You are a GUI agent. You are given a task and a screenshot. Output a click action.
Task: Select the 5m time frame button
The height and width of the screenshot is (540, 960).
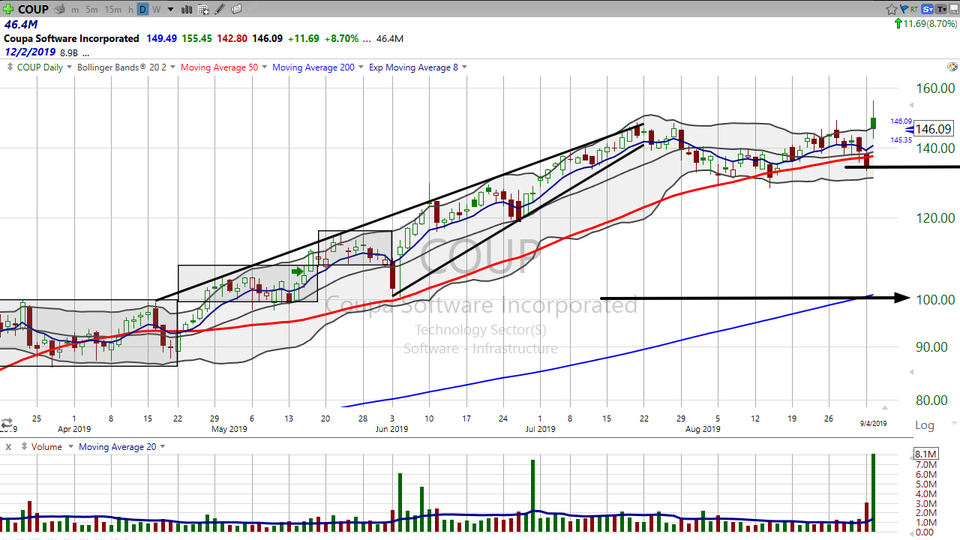92,9
